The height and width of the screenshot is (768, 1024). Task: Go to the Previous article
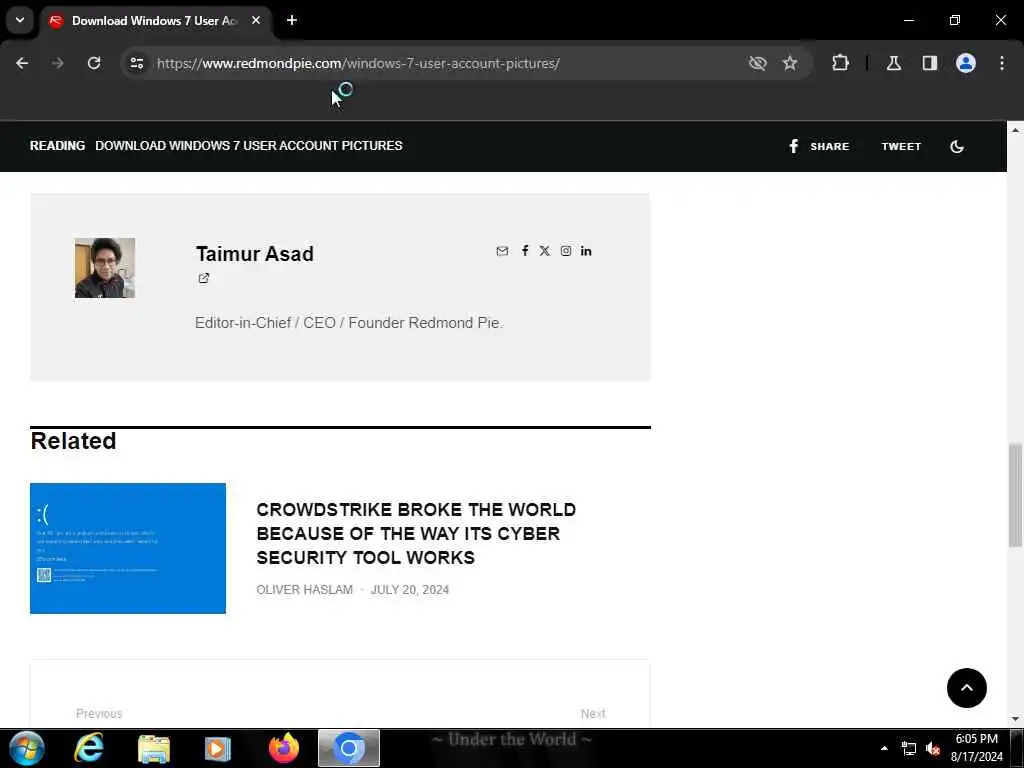(99, 714)
